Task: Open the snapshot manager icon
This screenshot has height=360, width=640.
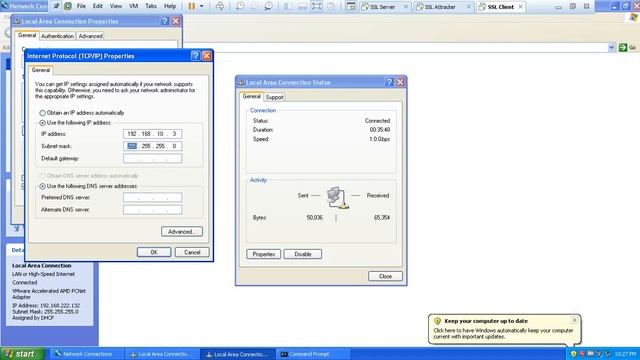Action: [269, 6]
